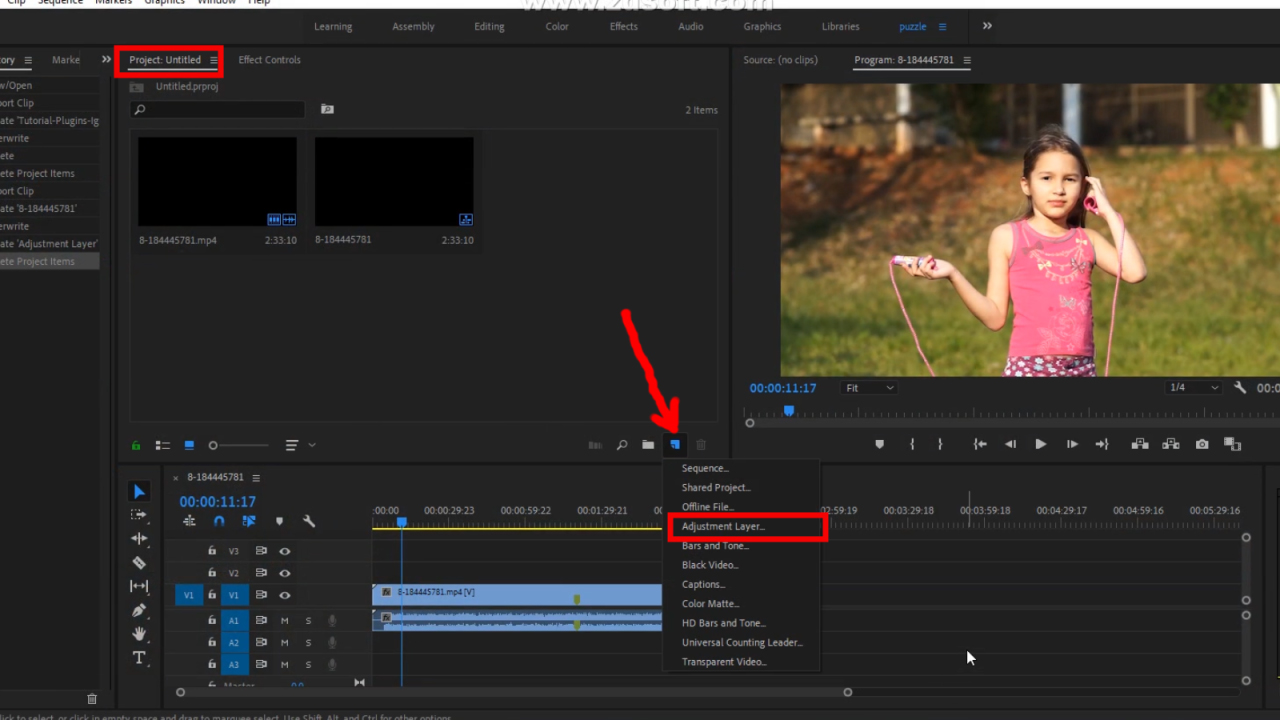Add marker in timeline header
Image resolution: width=1280 pixels, height=720 pixels.
click(279, 521)
